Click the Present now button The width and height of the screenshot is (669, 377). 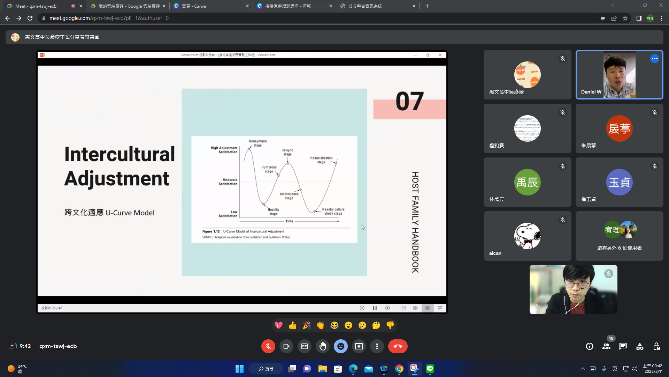click(359, 346)
